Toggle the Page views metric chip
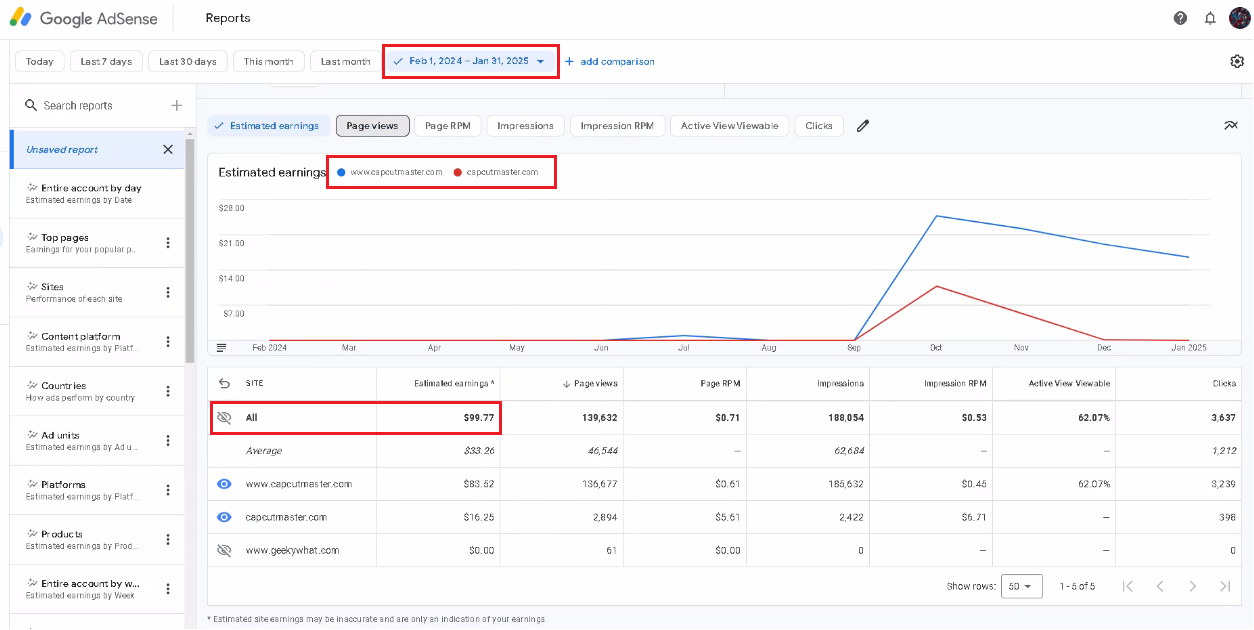The image size is (1254, 630). point(371,126)
